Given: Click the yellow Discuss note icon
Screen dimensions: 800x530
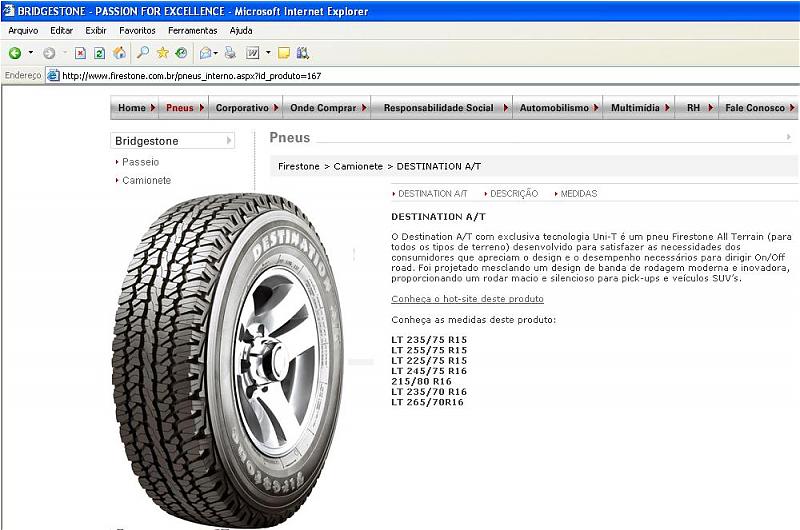Looking at the screenshot, I should tap(284, 53).
